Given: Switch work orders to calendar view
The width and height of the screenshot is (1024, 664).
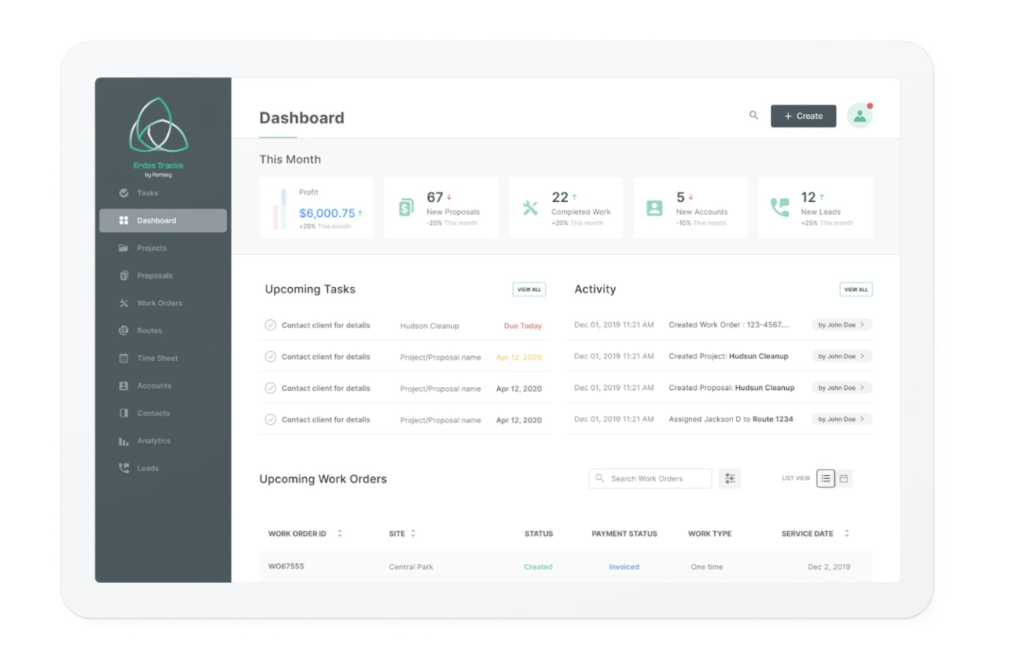Looking at the screenshot, I should point(844,478).
